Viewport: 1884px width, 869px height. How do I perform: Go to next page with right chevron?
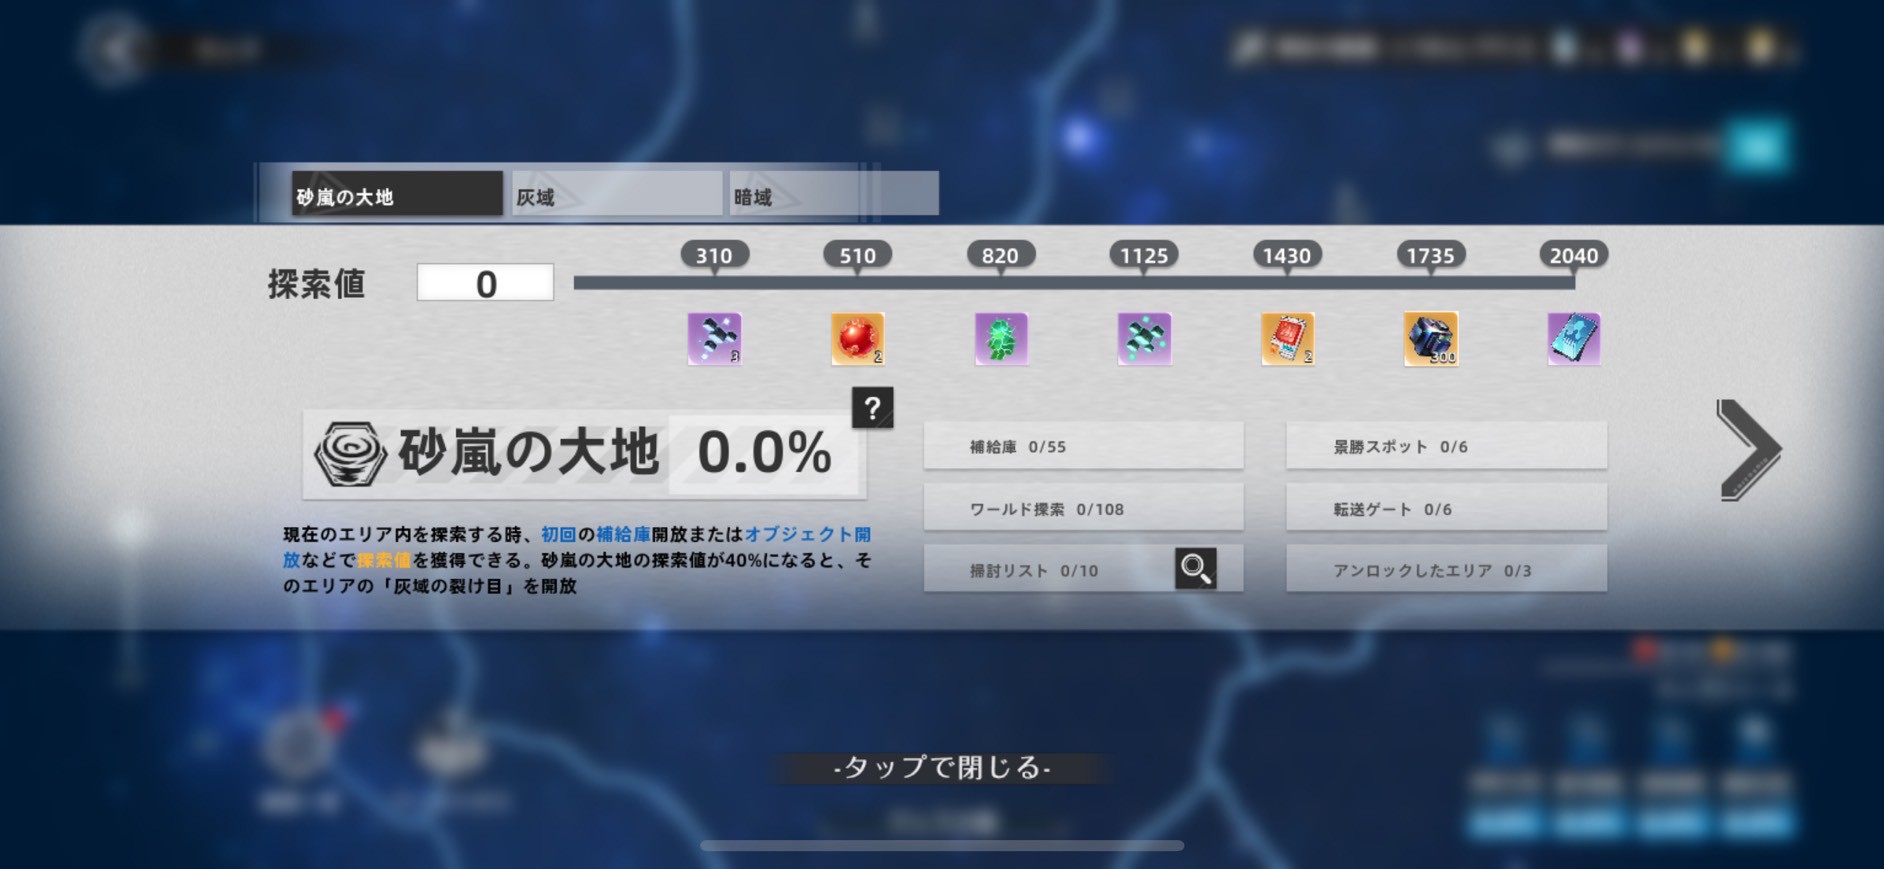click(1748, 450)
